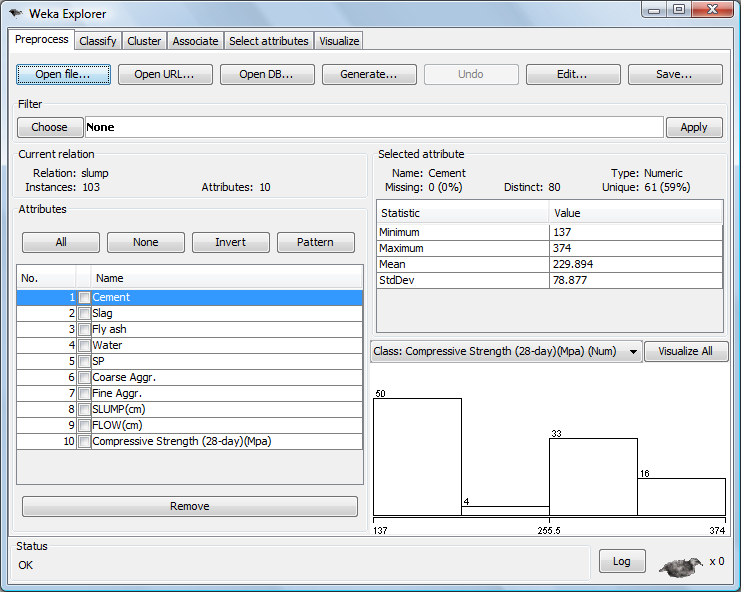This screenshot has height=592, width=741.
Task: Click the histogram bar labeled 33
Action: point(593,477)
